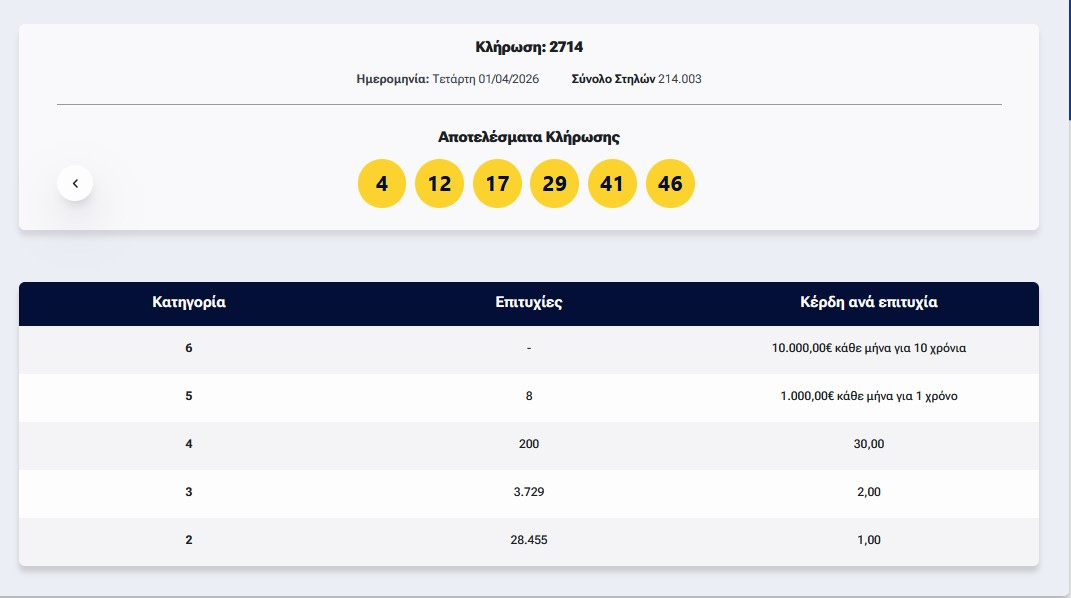Click the Επιτυχίες column header
The height and width of the screenshot is (598, 1071).
(528, 302)
